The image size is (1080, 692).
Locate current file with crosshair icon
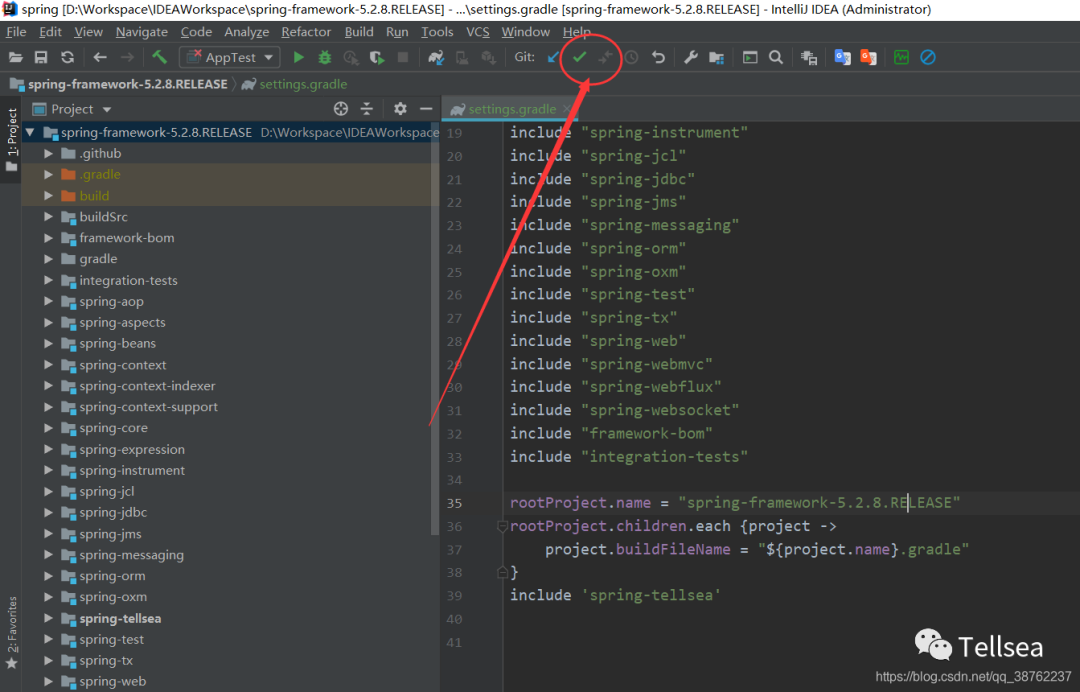tap(341, 109)
